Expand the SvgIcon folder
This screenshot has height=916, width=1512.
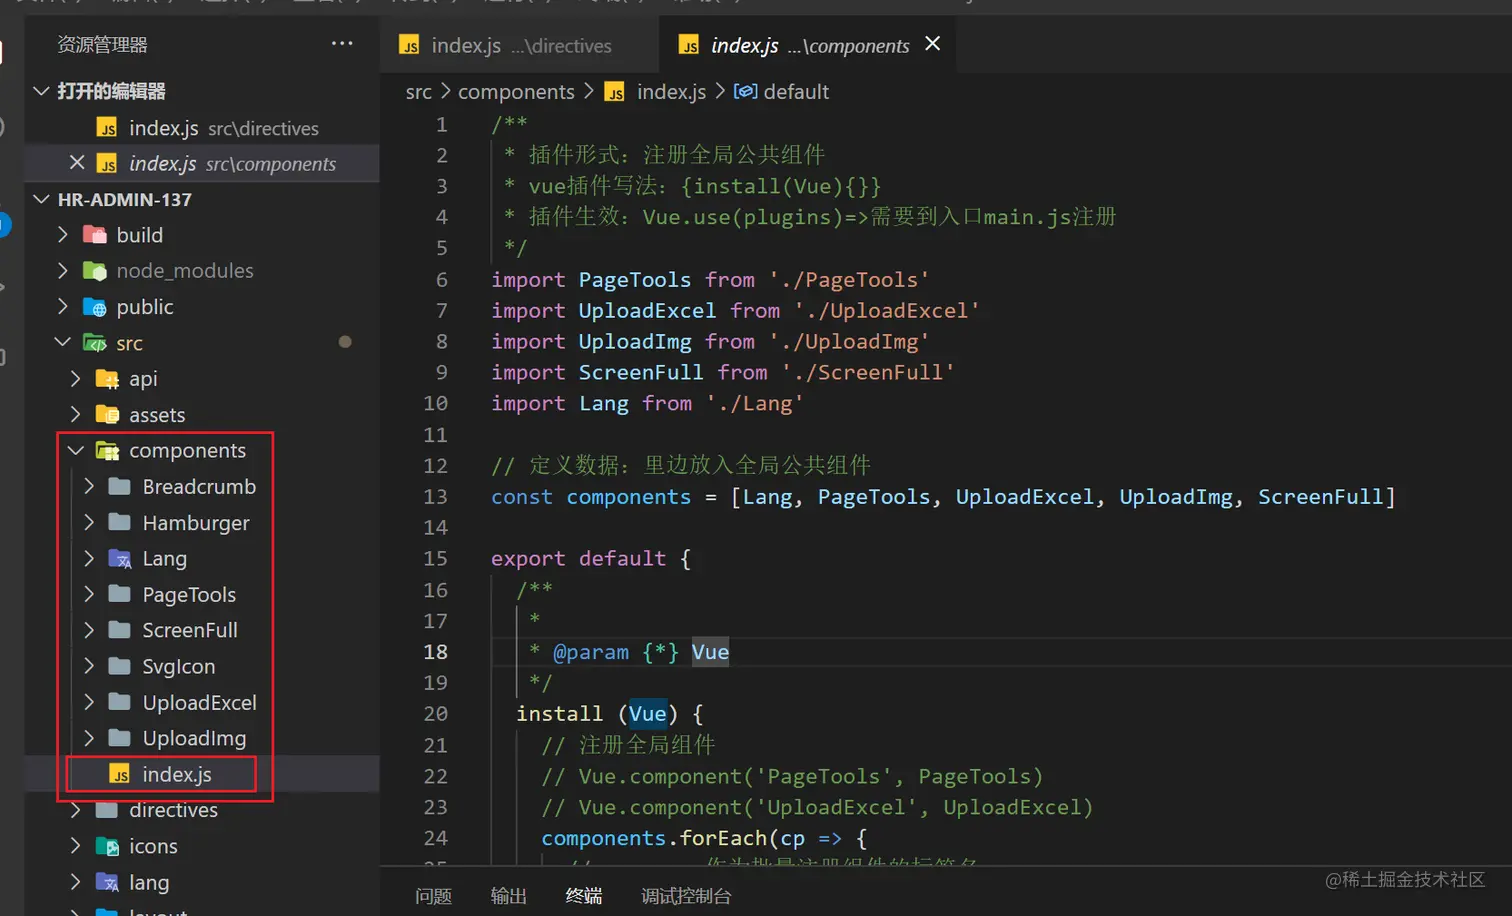89,667
